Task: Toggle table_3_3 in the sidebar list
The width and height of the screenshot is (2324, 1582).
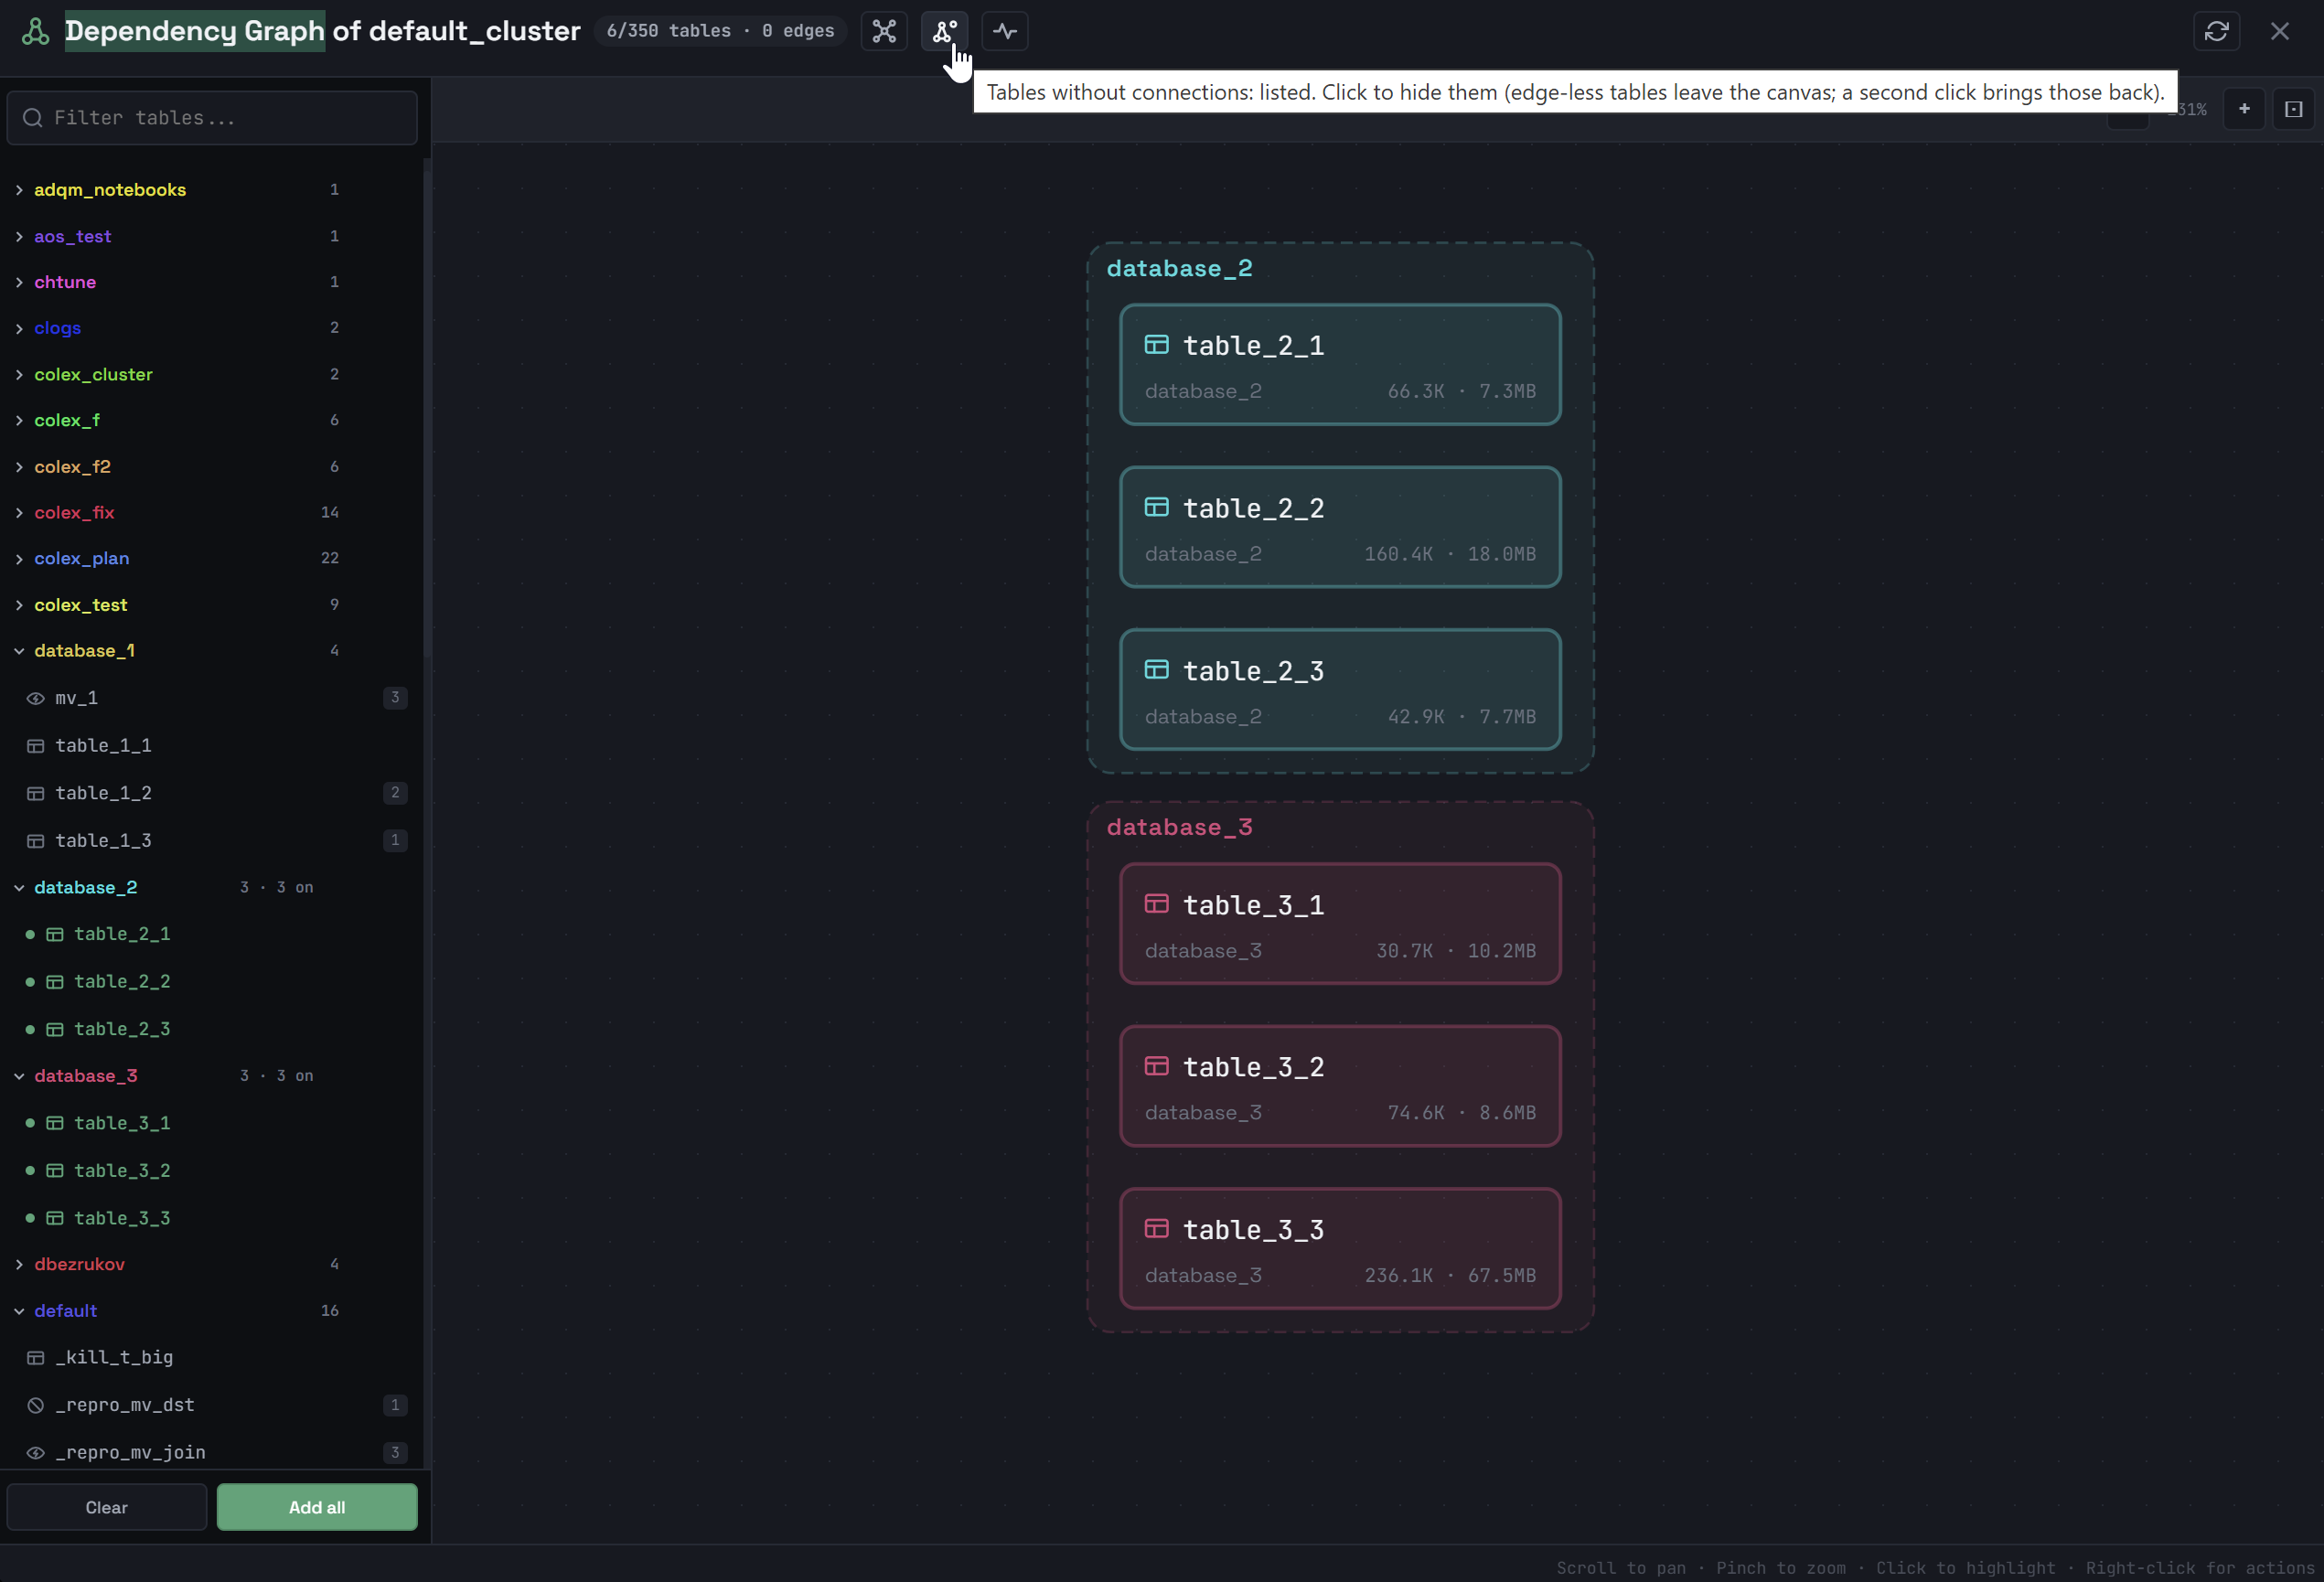Action: tap(214, 1218)
